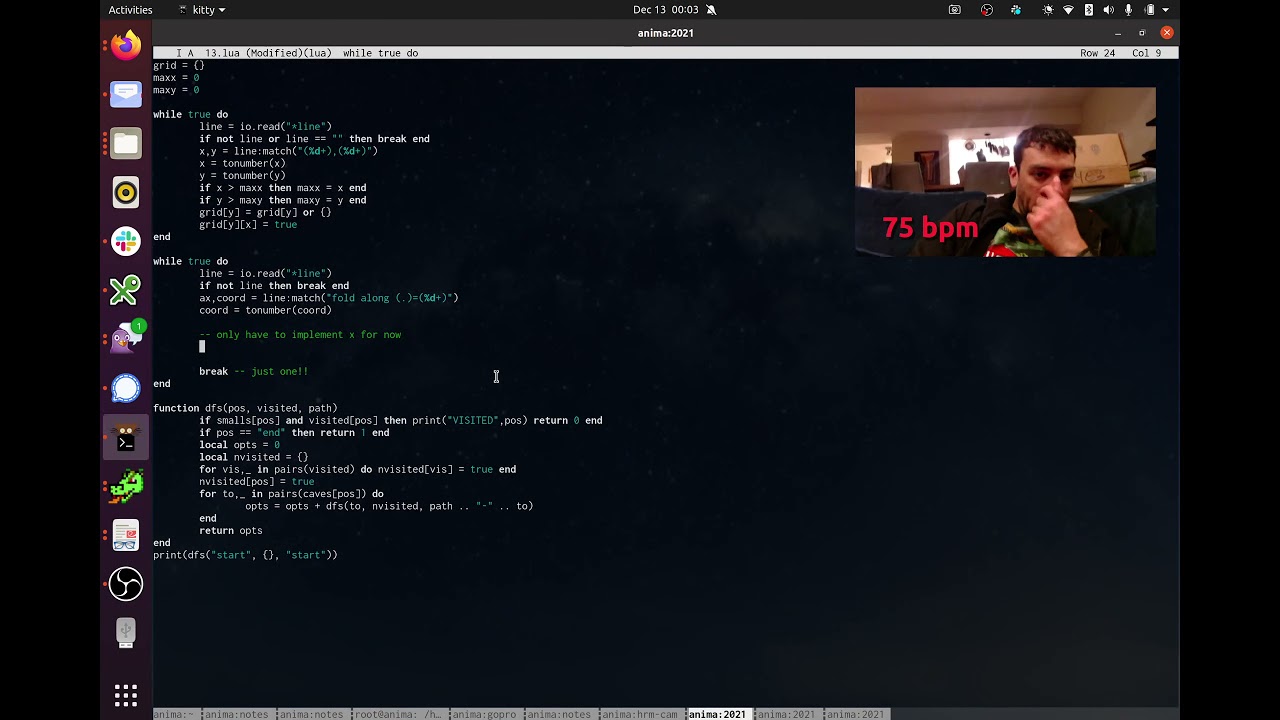Click the Row 24 status indicator

pyautogui.click(x=1097, y=53)
